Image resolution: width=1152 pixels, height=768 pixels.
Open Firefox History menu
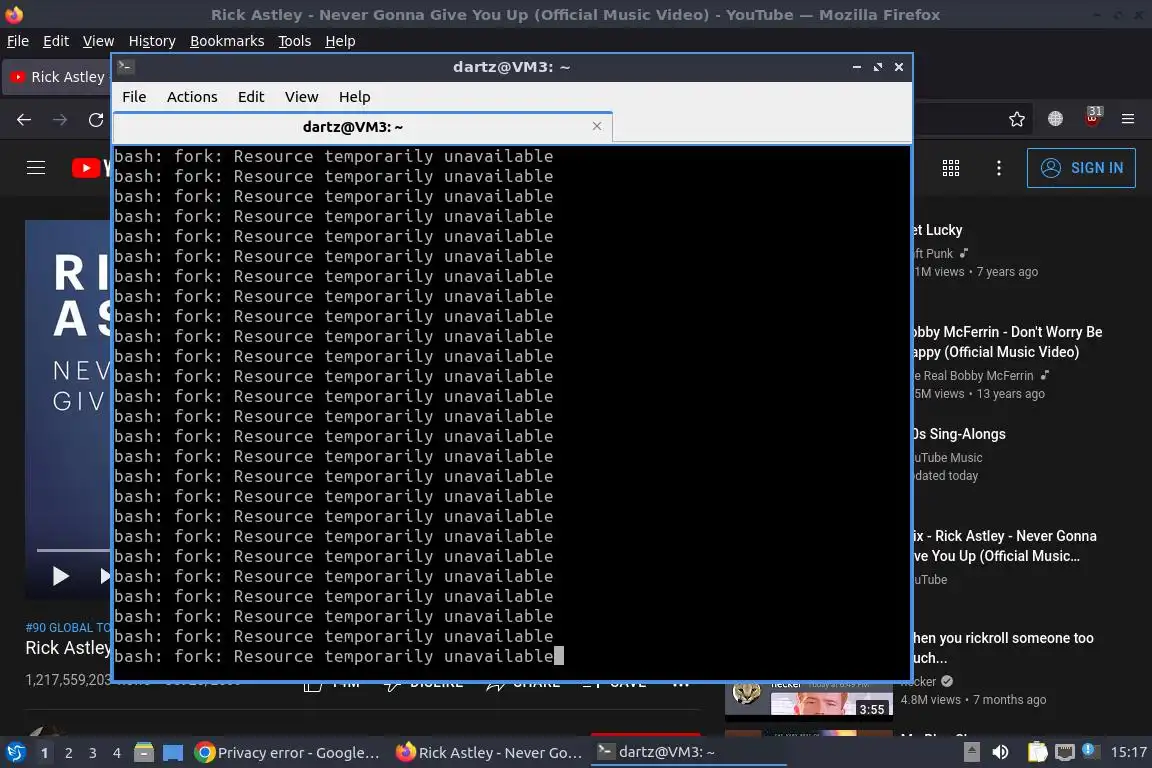point(152,41)
